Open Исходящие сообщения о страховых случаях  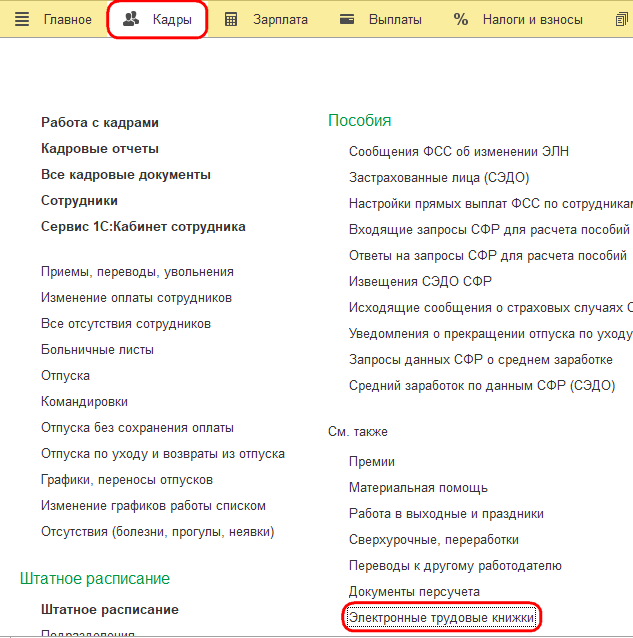(491, 308)
